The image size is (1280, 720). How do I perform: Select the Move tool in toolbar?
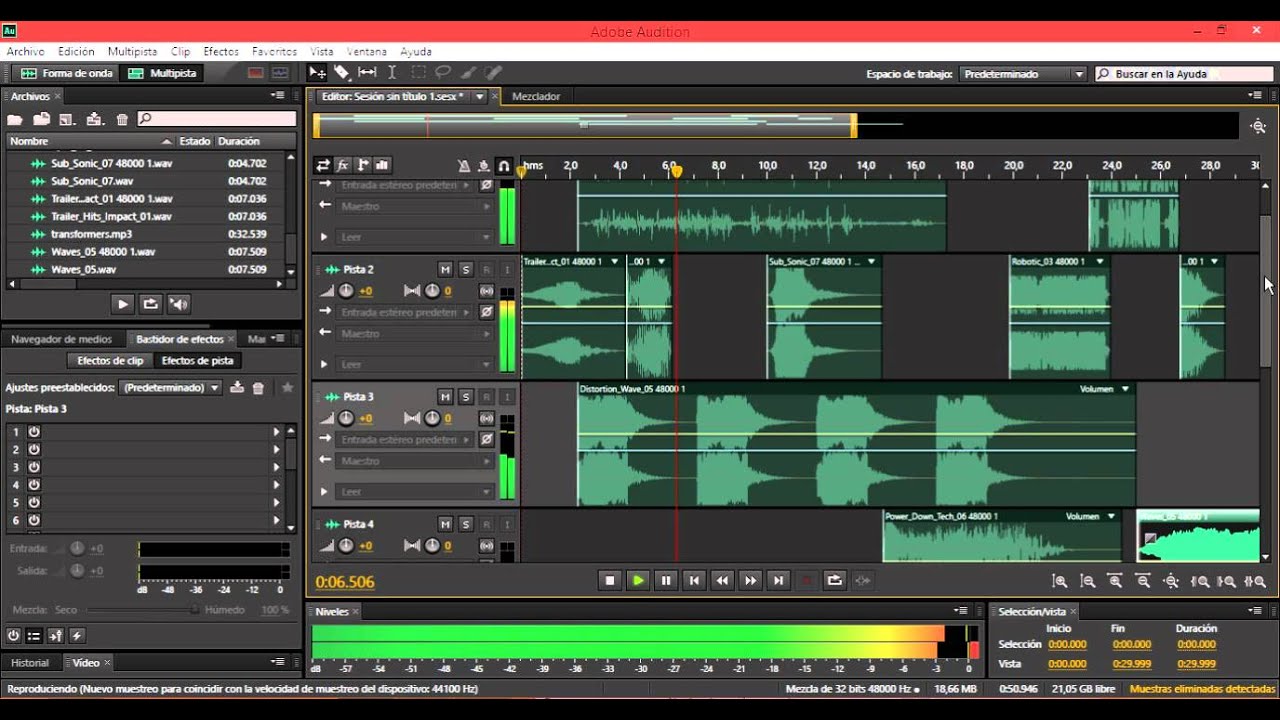coord(317,73)
